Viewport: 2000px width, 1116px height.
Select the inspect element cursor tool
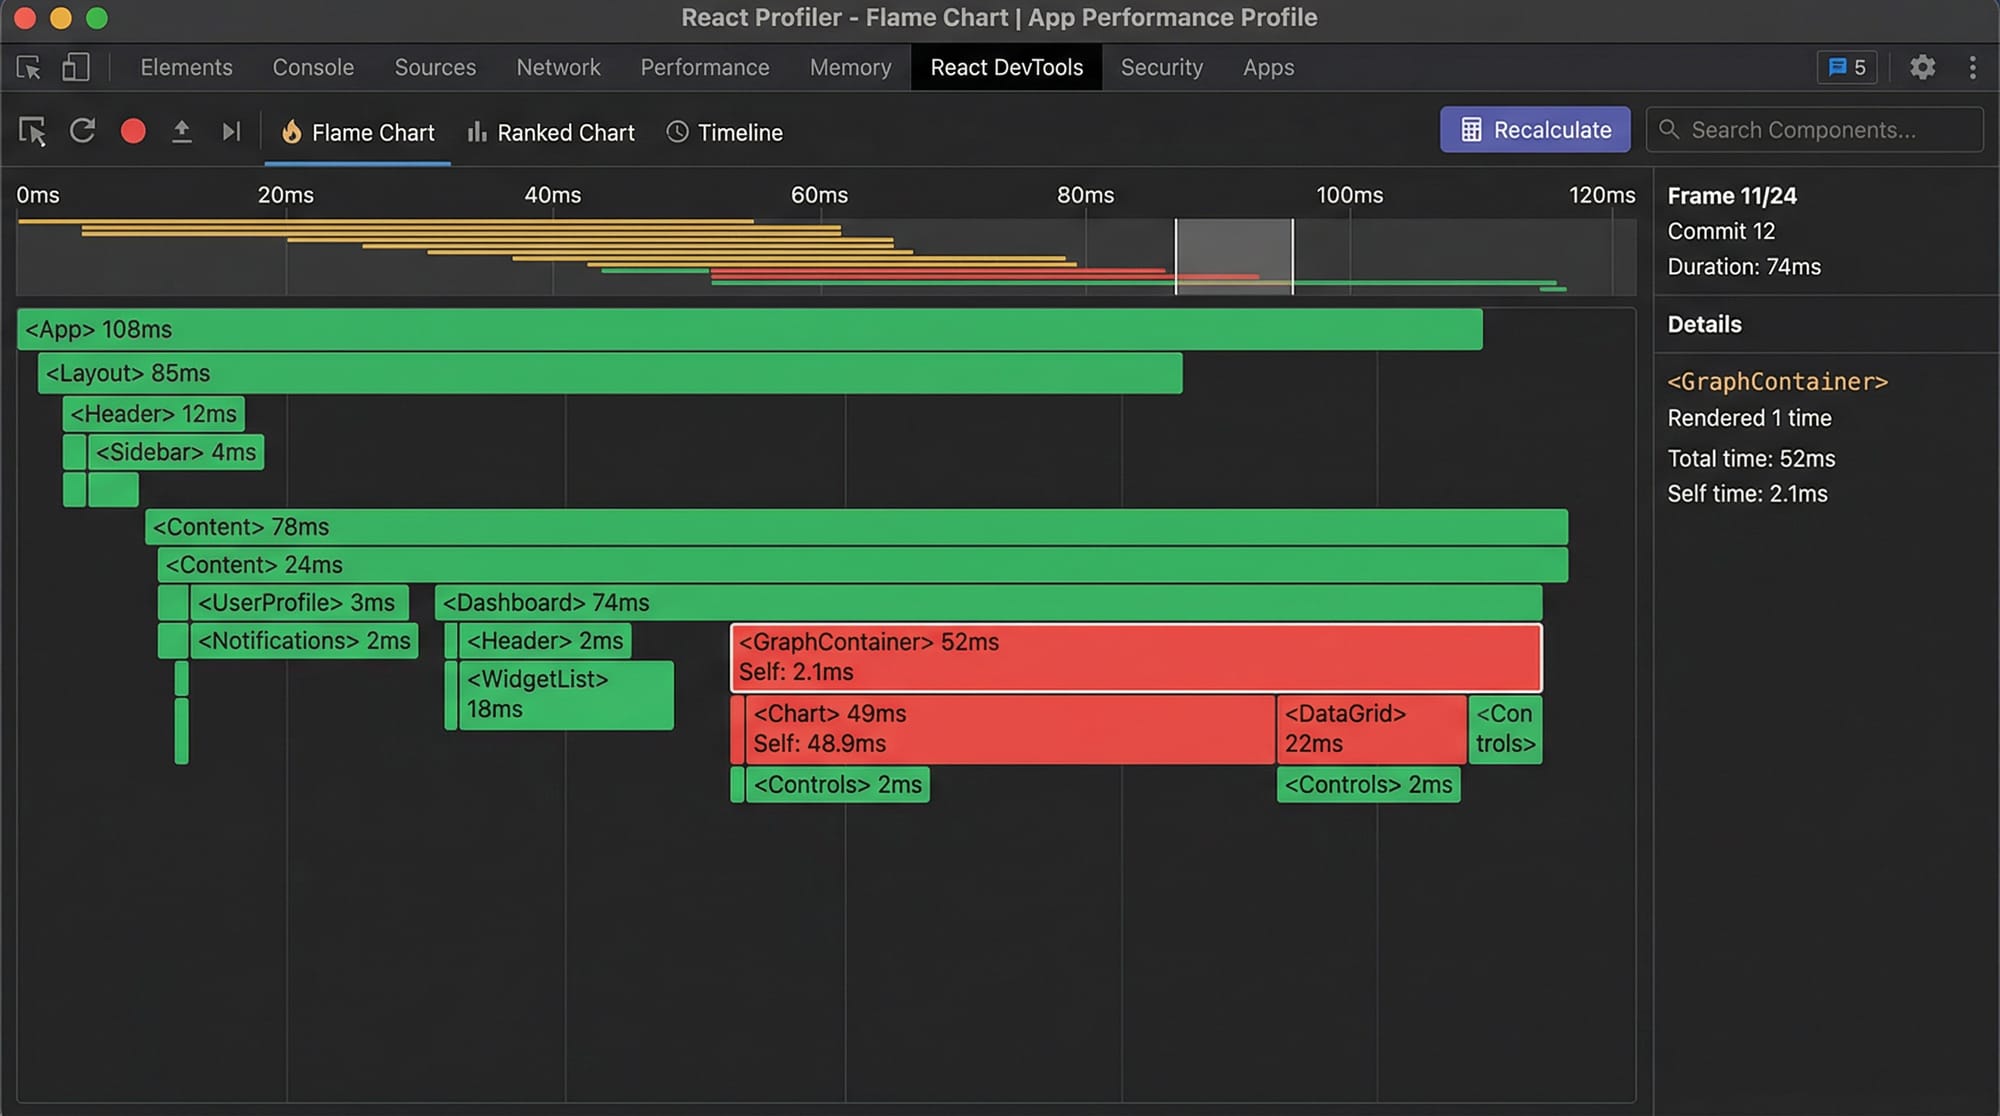(33, 131)
